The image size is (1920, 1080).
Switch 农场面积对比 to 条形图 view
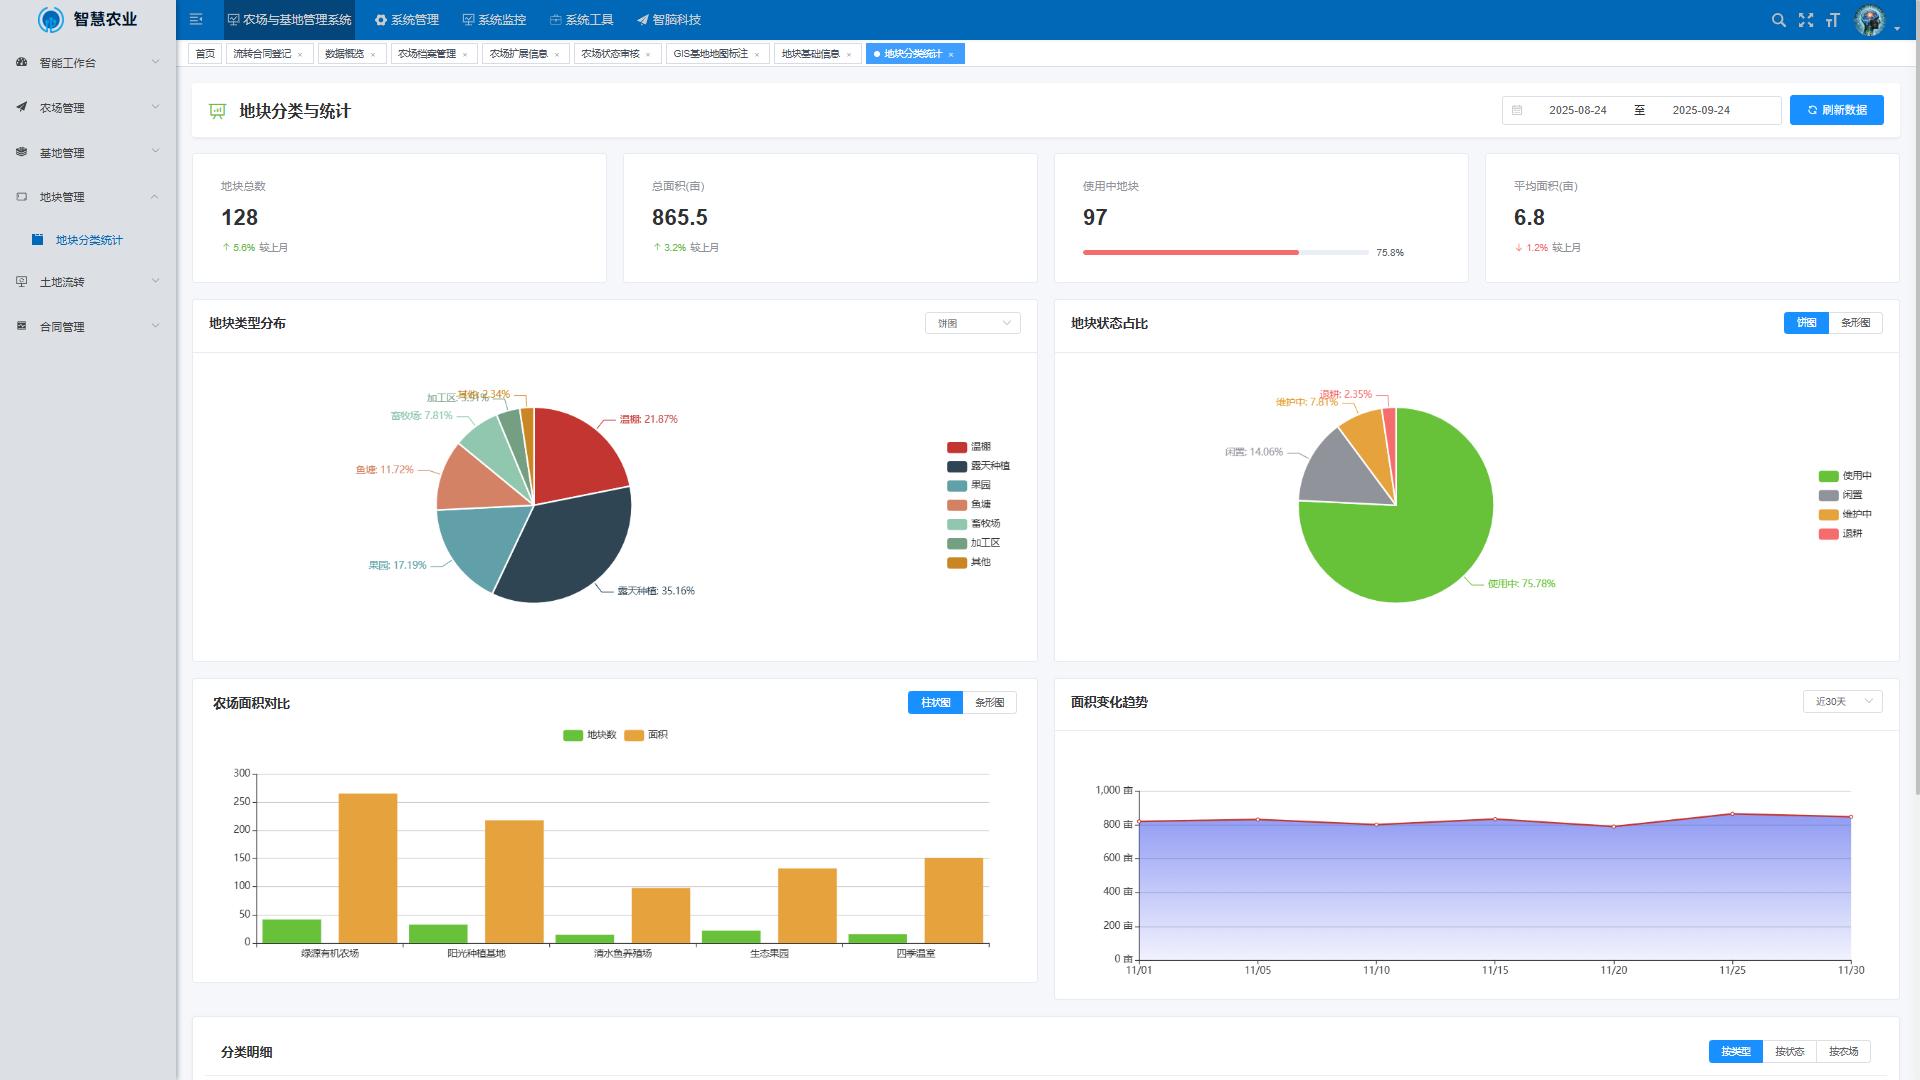click(x=989, y=703)
